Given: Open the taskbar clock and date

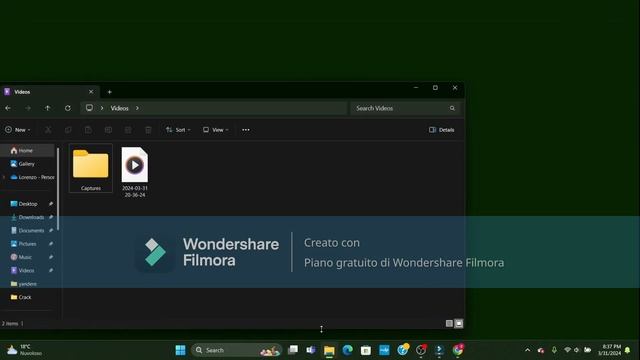Looking at the screenshot, I should tap(609, 350).
